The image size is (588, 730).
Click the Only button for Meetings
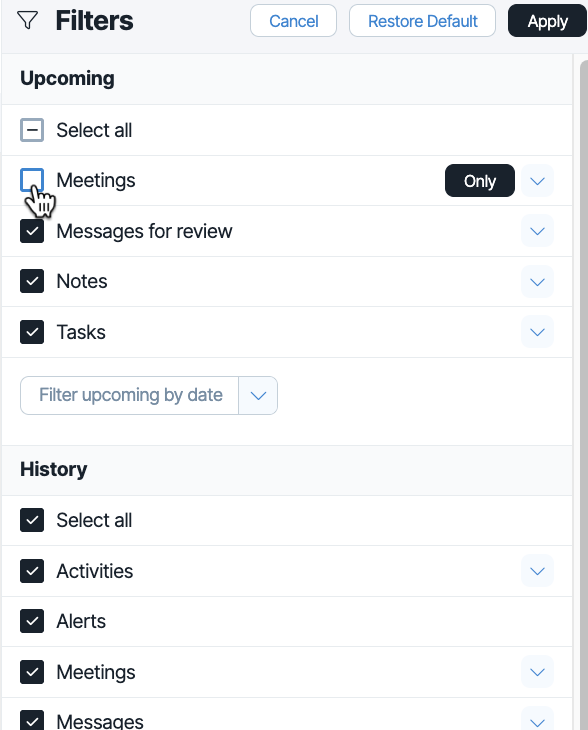[480, 181]
